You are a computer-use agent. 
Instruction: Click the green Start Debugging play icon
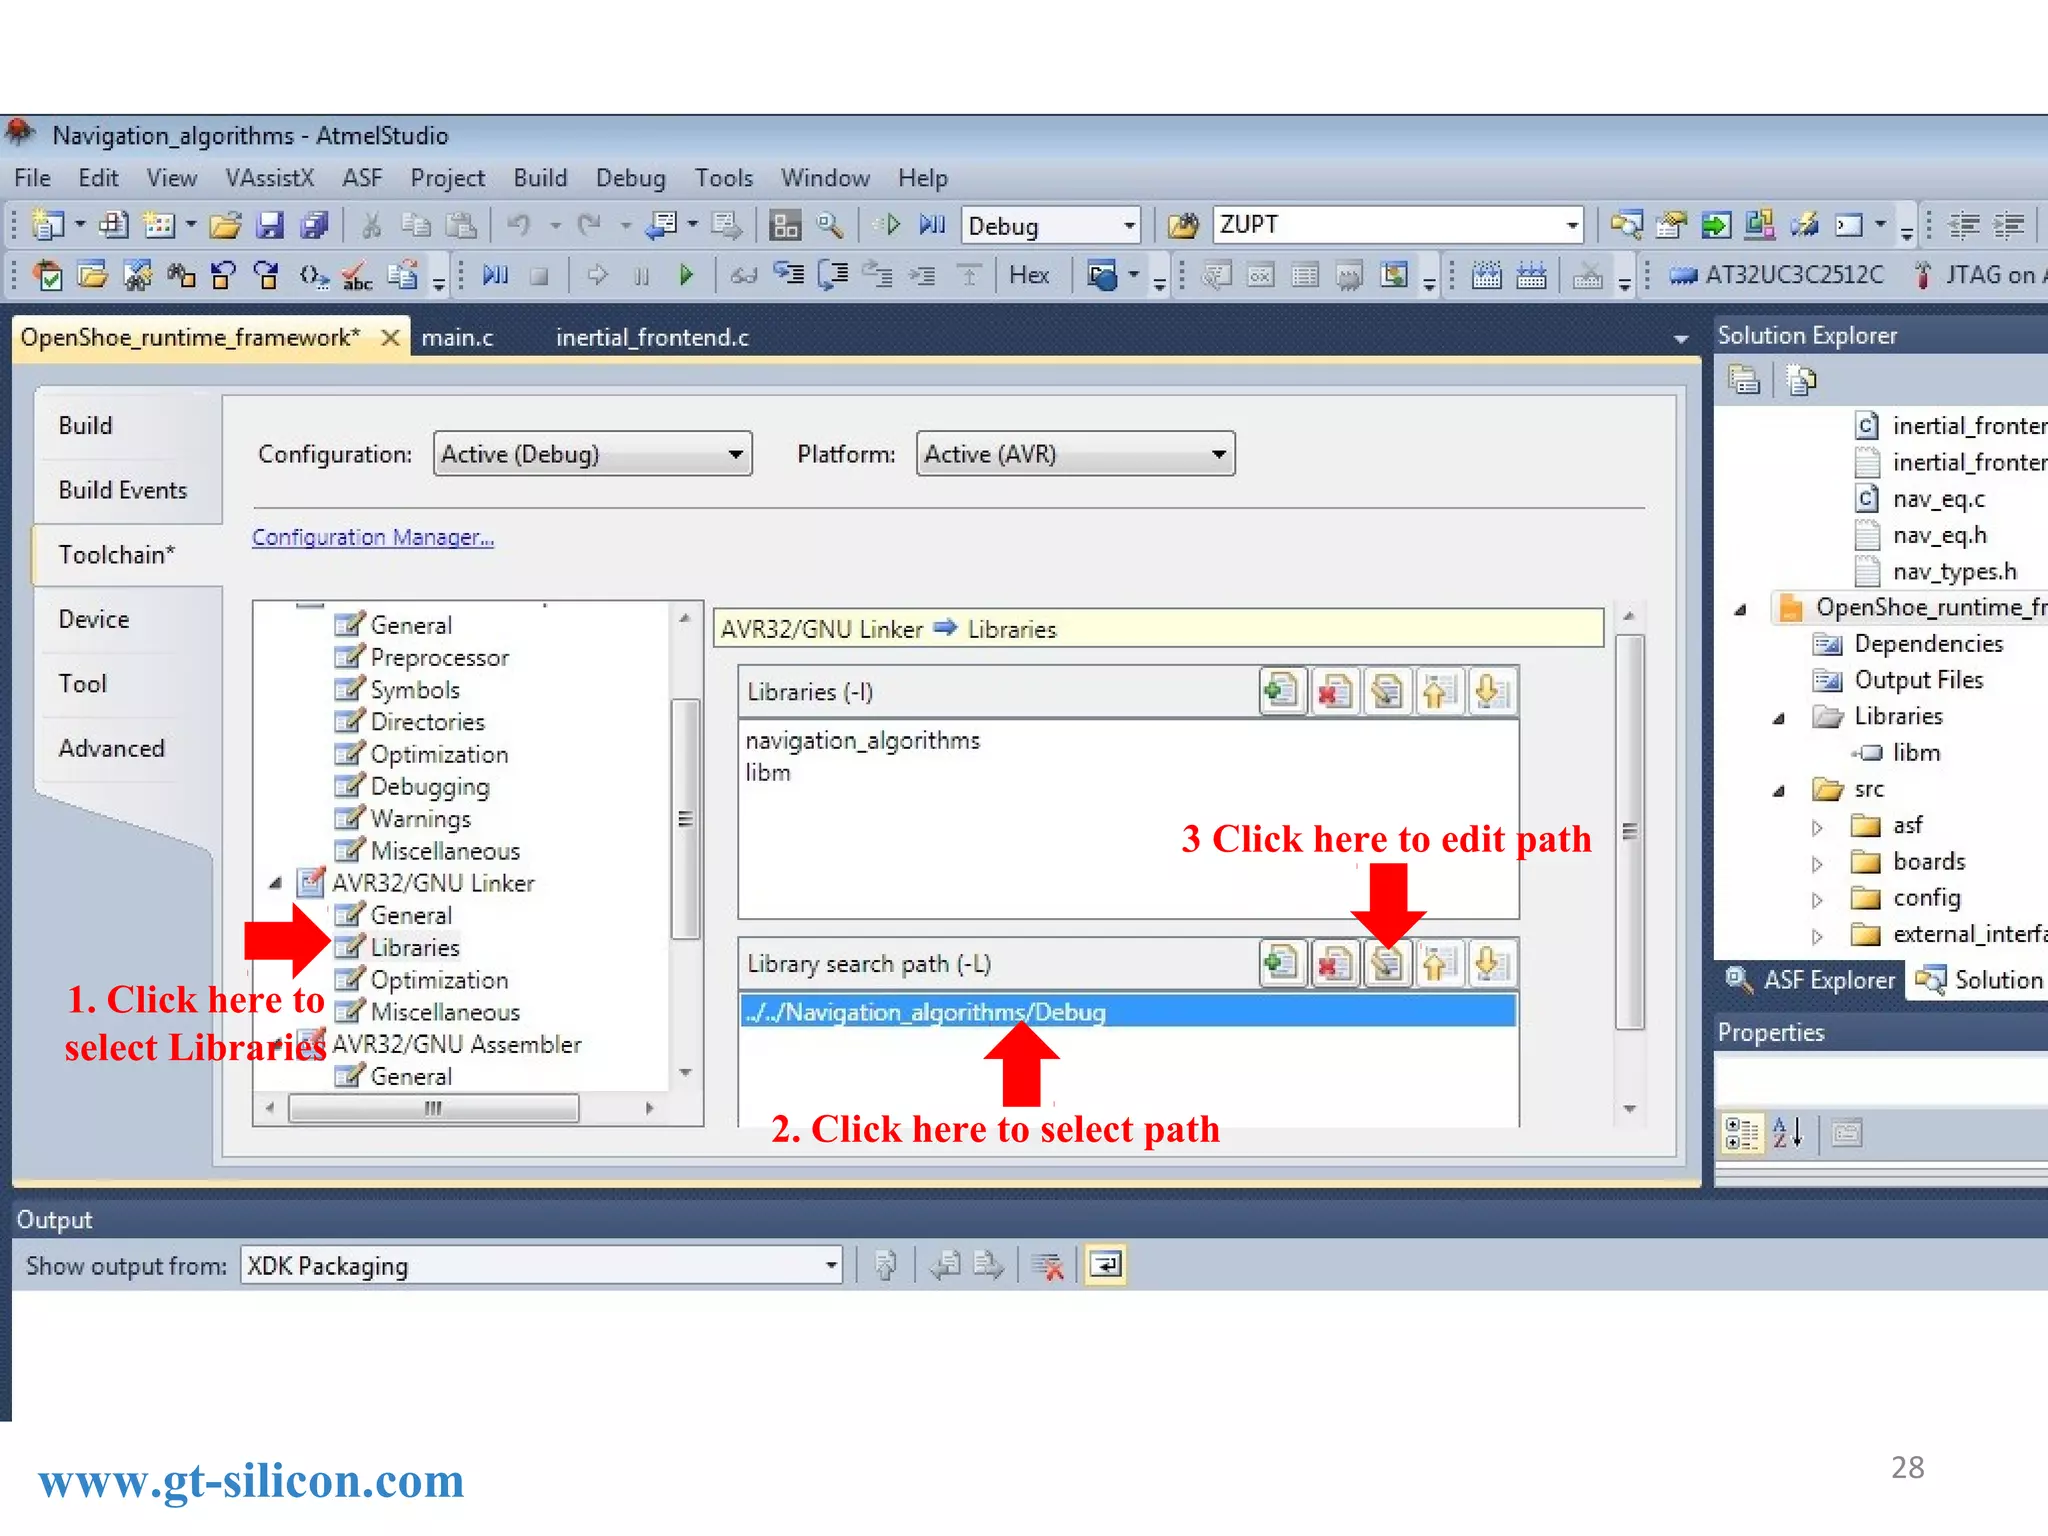click(686, 275)
